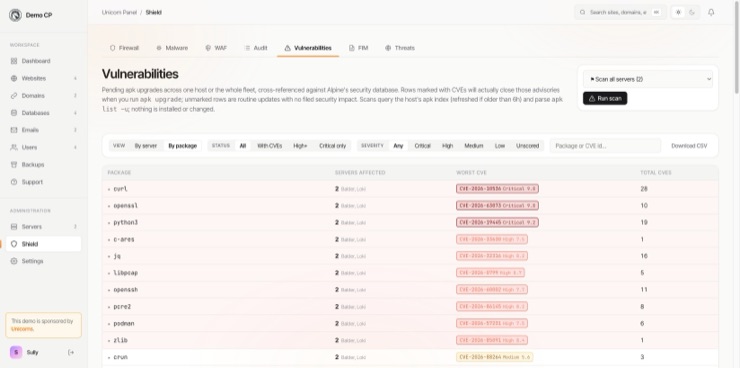The height and width of the screenshot is (368, 740).
Task: Click Download CSV
Action: (x=689, y=146)
